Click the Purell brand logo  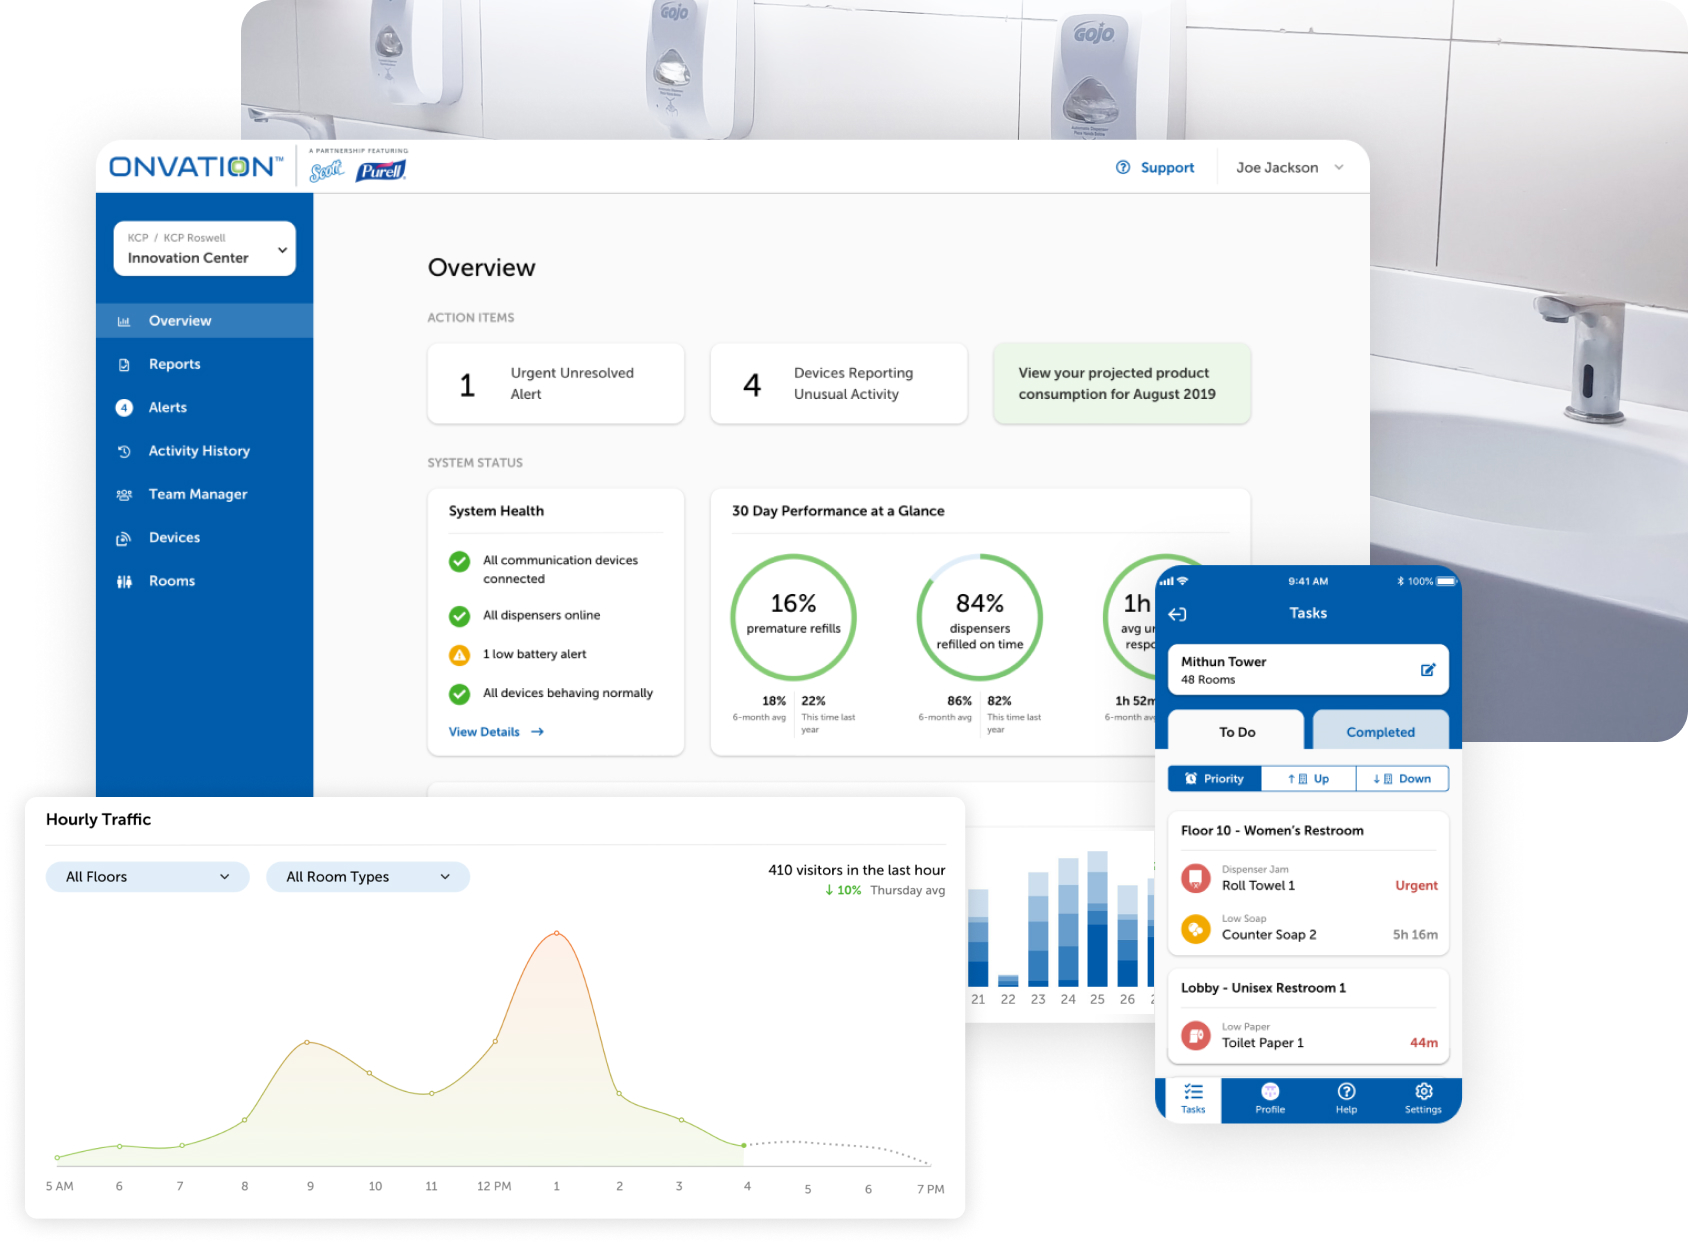pyautogui.click(x=381, y=171)
